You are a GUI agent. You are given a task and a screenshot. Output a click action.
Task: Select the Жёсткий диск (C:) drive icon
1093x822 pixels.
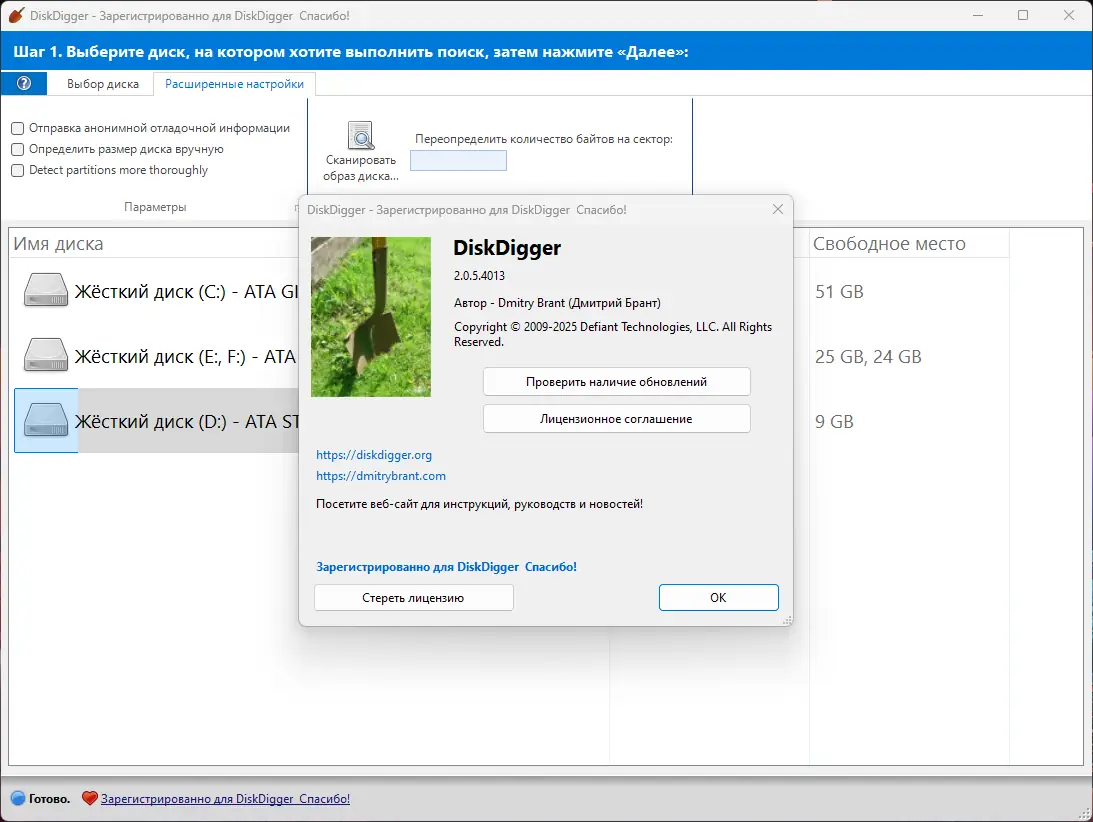tap(45, 291)
